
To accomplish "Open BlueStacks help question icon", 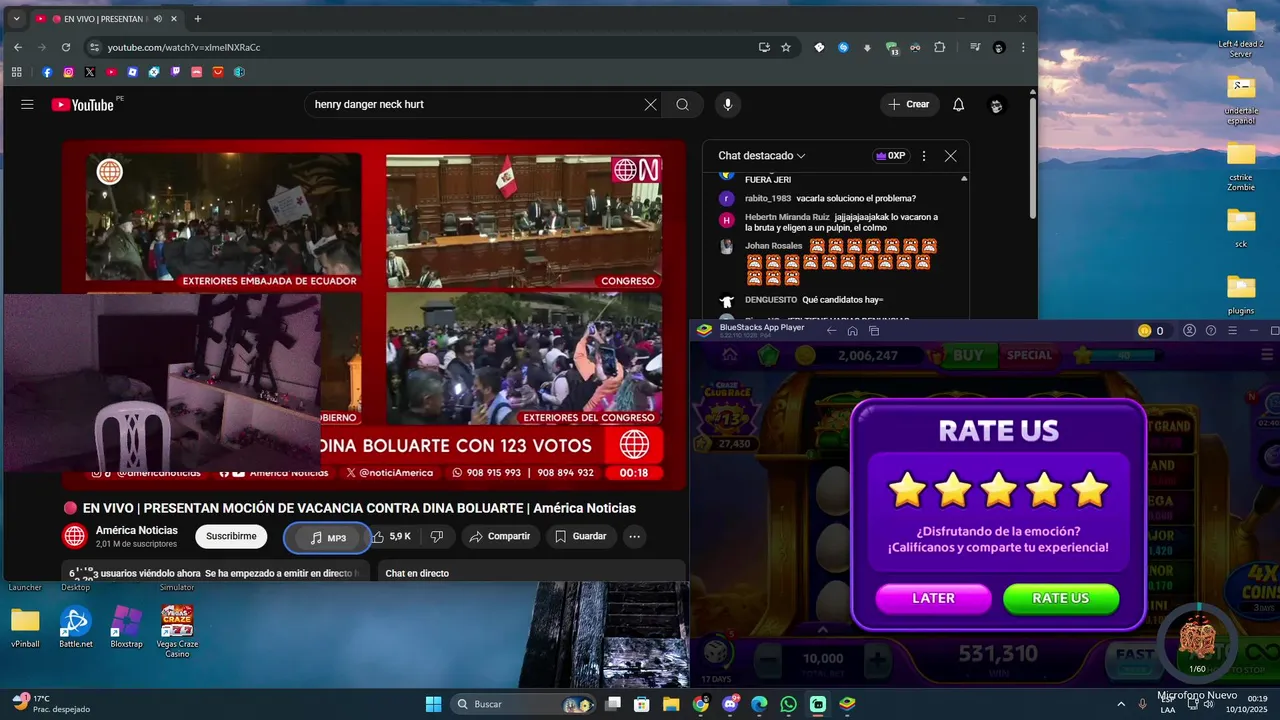I will click(x=1211, y=331).
